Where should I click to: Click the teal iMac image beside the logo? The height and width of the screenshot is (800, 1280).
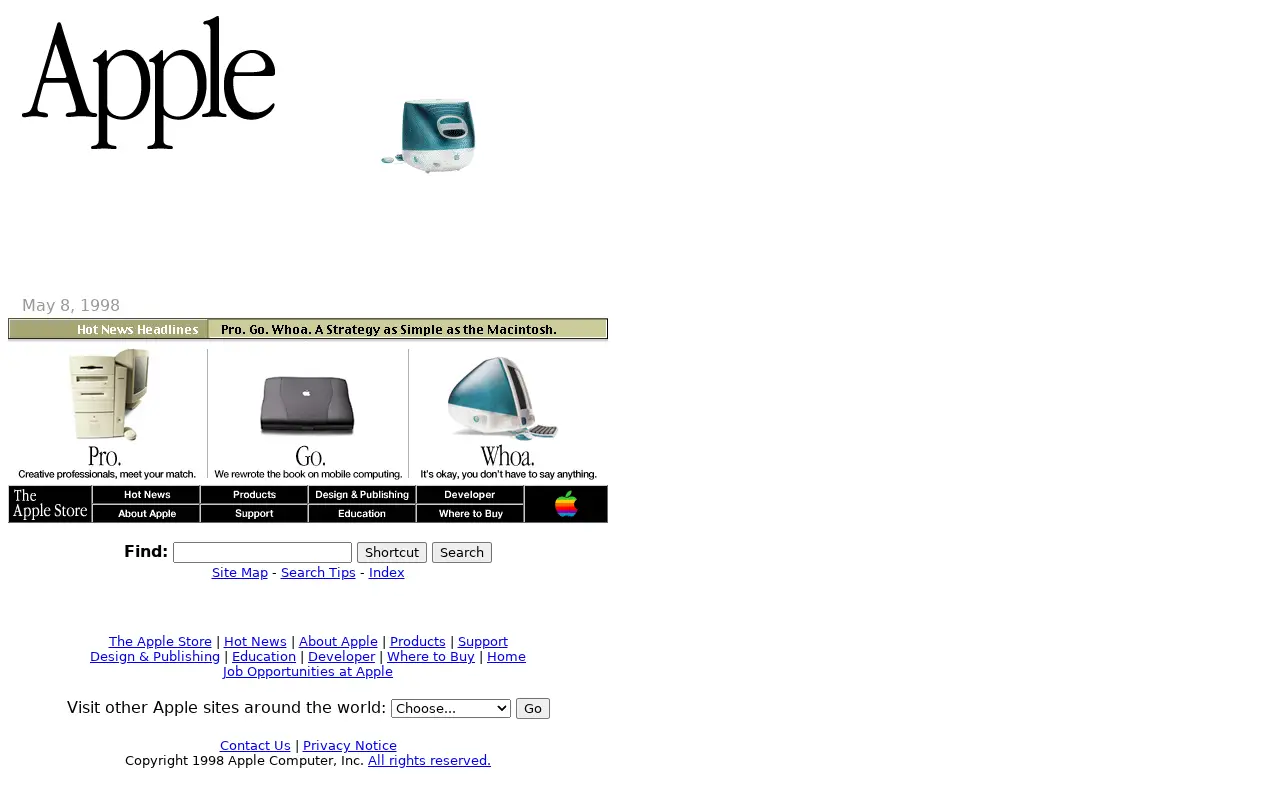pos(429,136)
